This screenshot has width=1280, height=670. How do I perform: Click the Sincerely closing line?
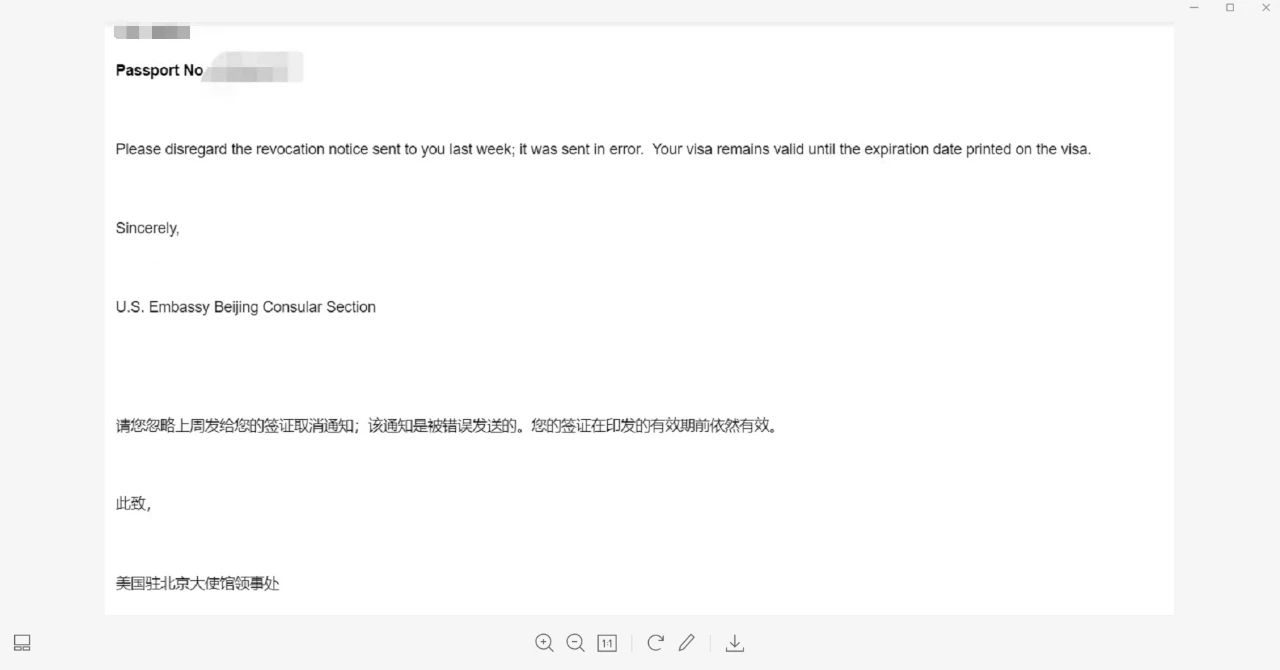146,228
